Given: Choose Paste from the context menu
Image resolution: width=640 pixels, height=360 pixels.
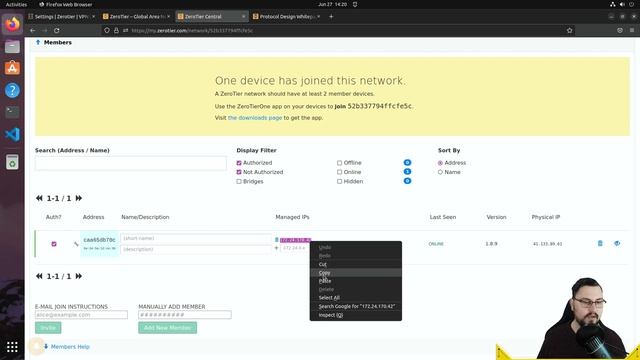Looking at the screenshot, I should [x=356, y=281].
